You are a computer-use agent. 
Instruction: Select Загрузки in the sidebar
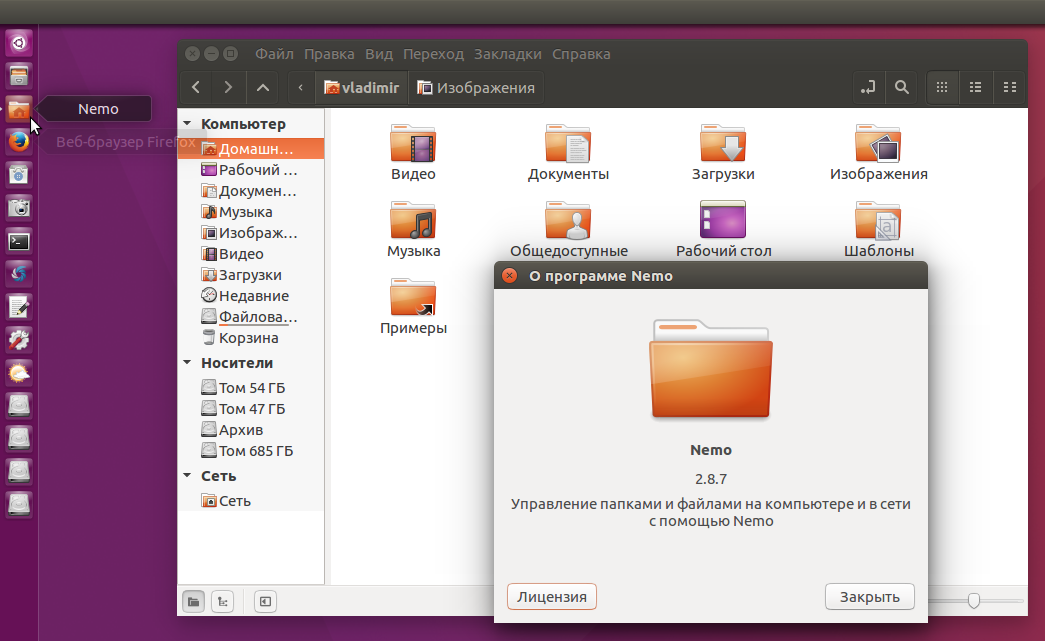pyautogui.click(x=251, y=275)
